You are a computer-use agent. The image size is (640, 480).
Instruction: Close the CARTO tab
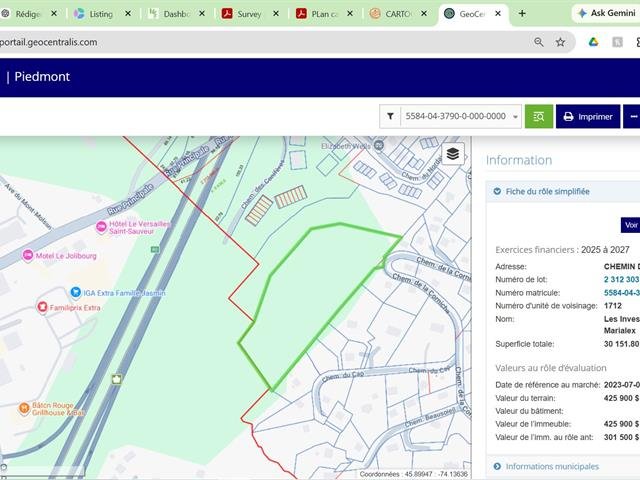(x=424, y=13)
